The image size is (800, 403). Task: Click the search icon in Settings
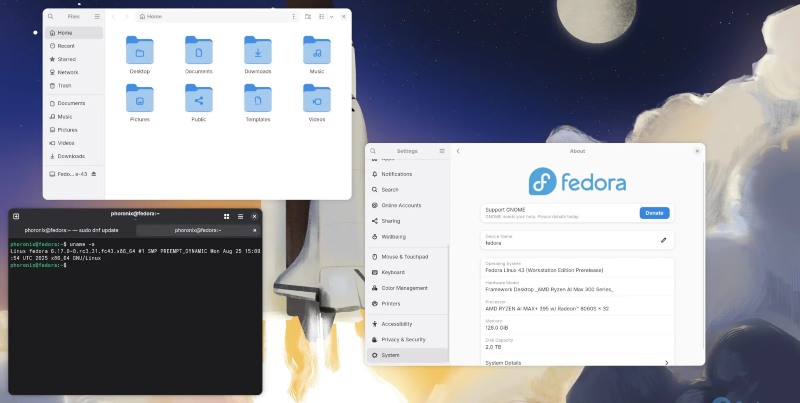click(x=373, y=151)
